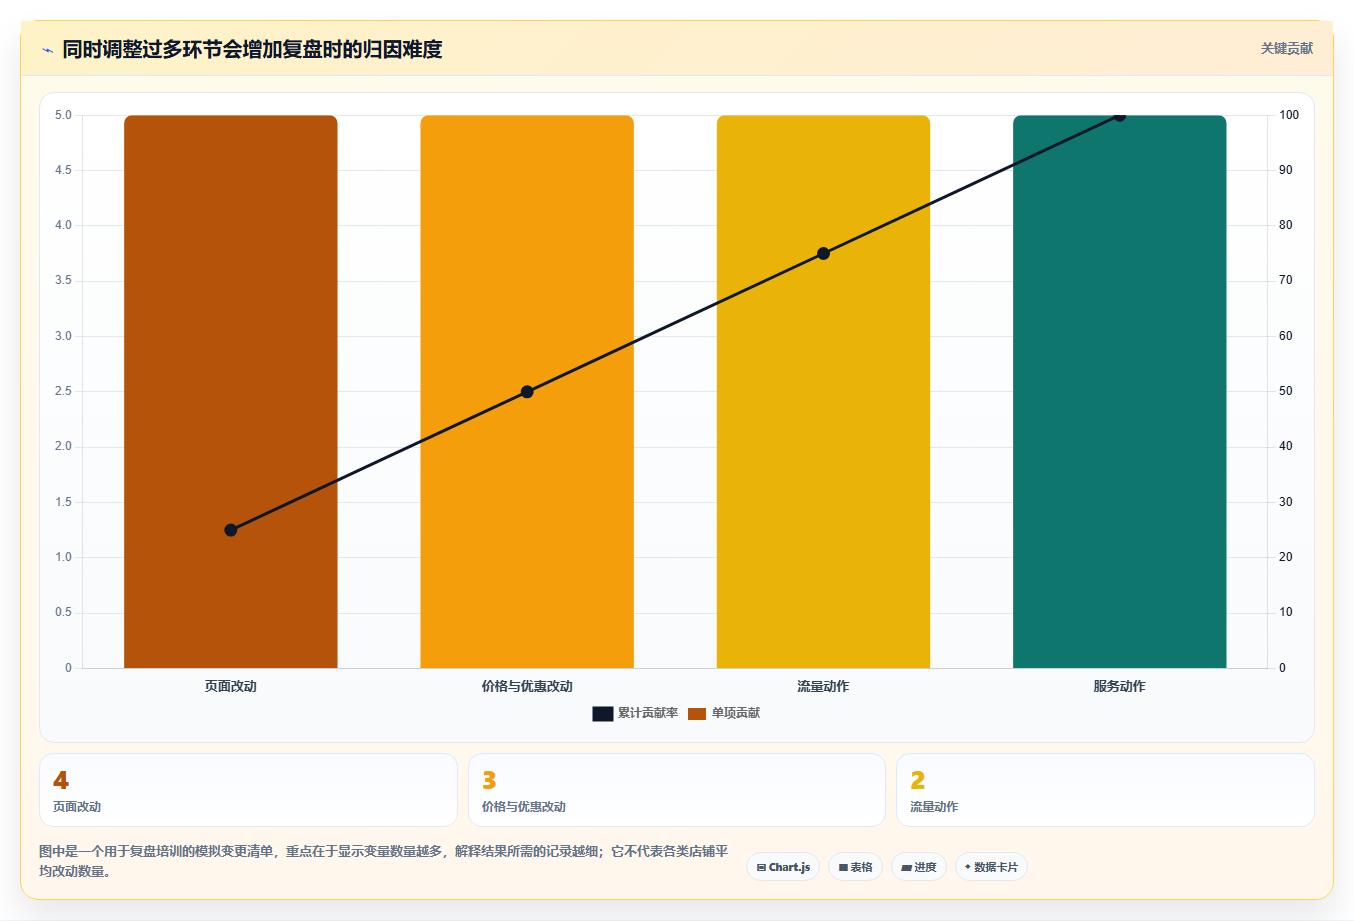This screenshot has height=921, width=1354.
Task: Select the line point above 价格与优惠改动
Action: pyautogui.click(x=527, y=392)
